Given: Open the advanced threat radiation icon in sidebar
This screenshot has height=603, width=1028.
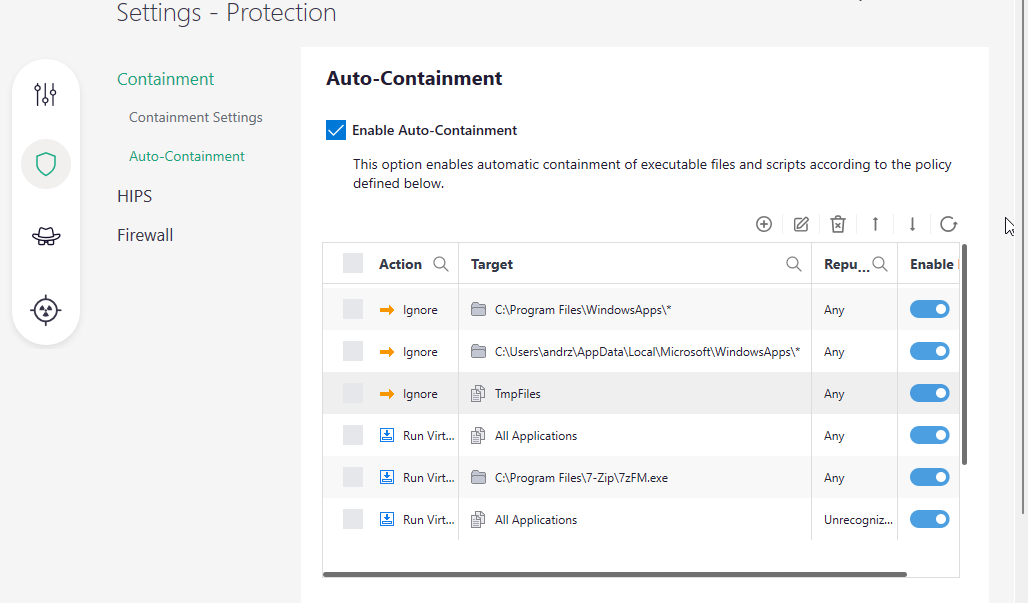Looking at the screenshot, I should 46,310.
